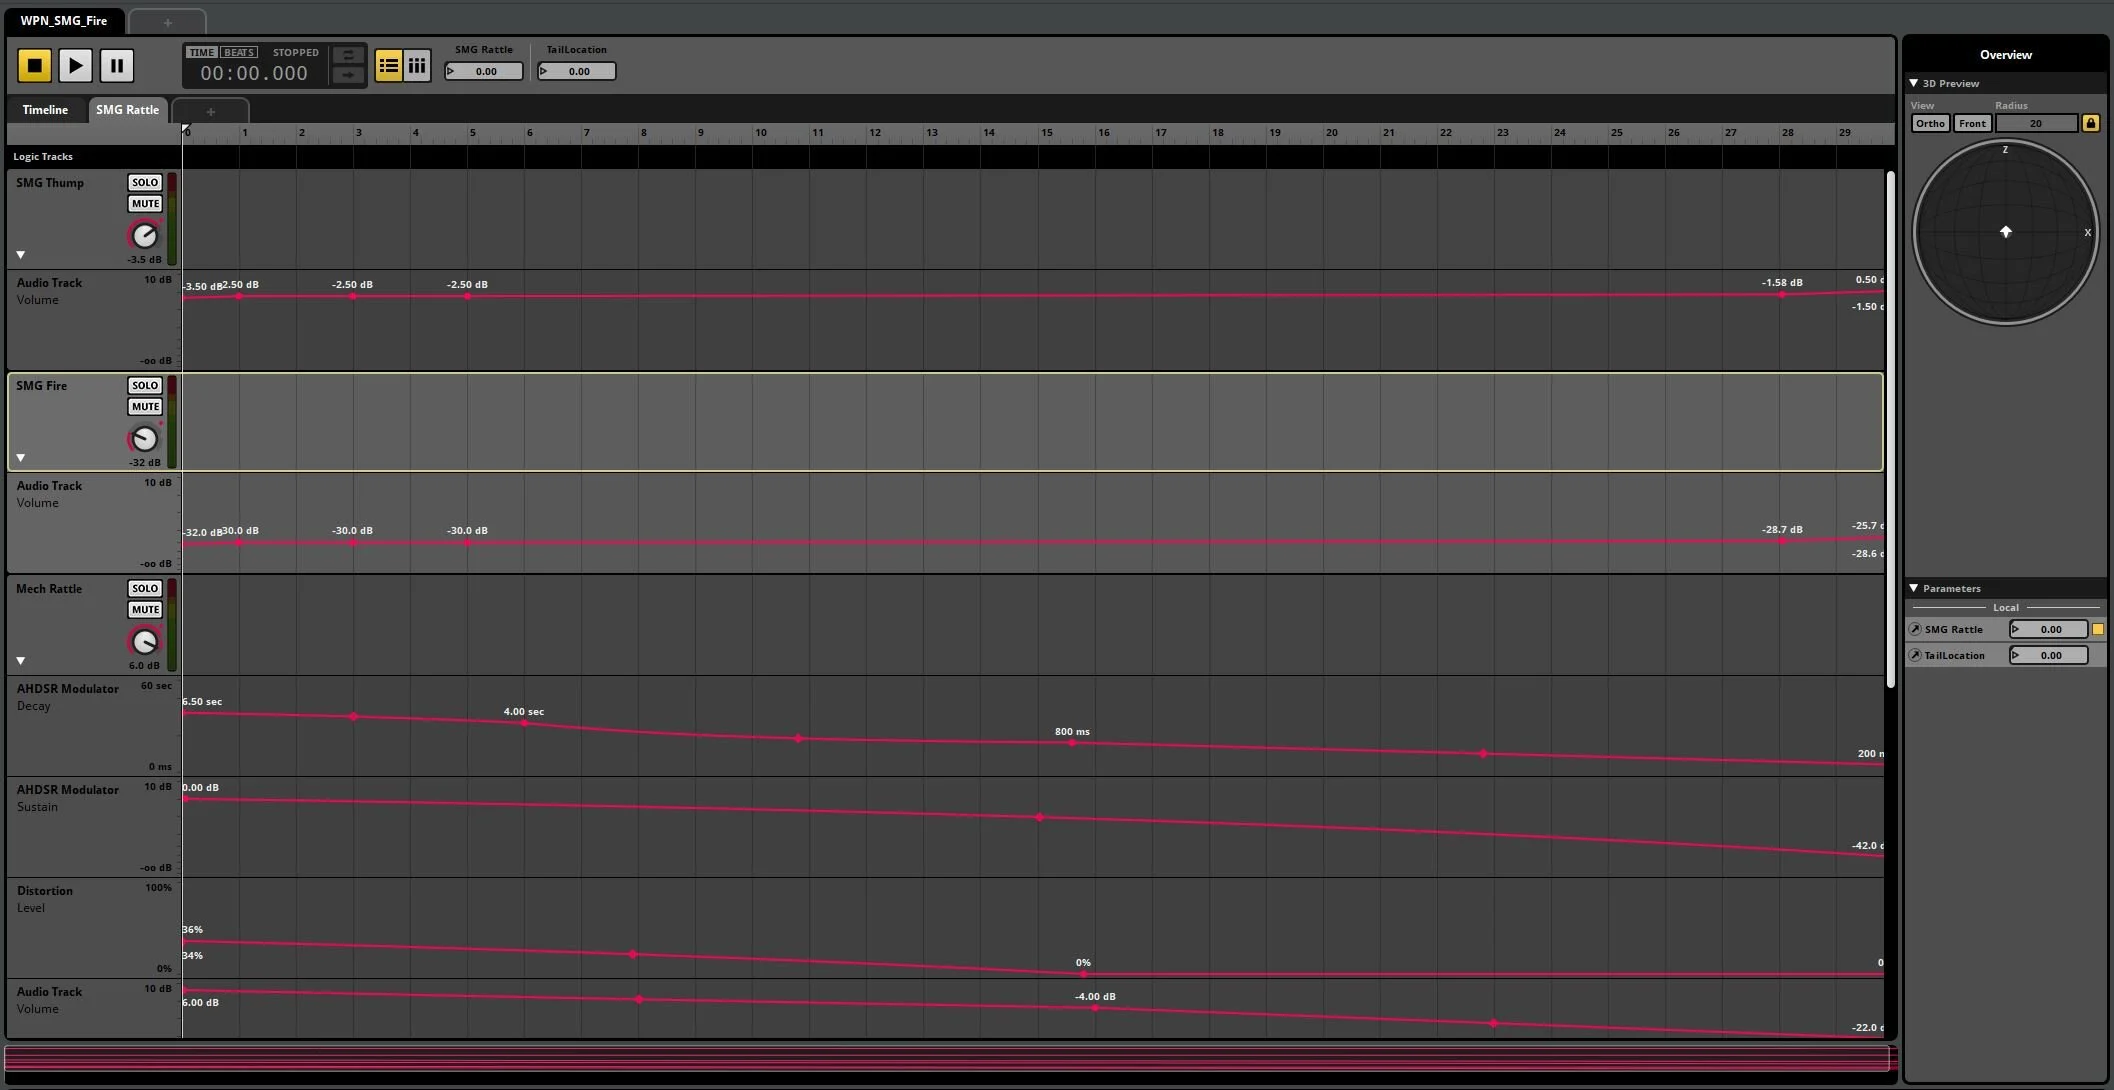Click the TailLocation value field in Parameters
The height and width of the screenshot is (1090, 2114).
click(x=2049, y=655)
